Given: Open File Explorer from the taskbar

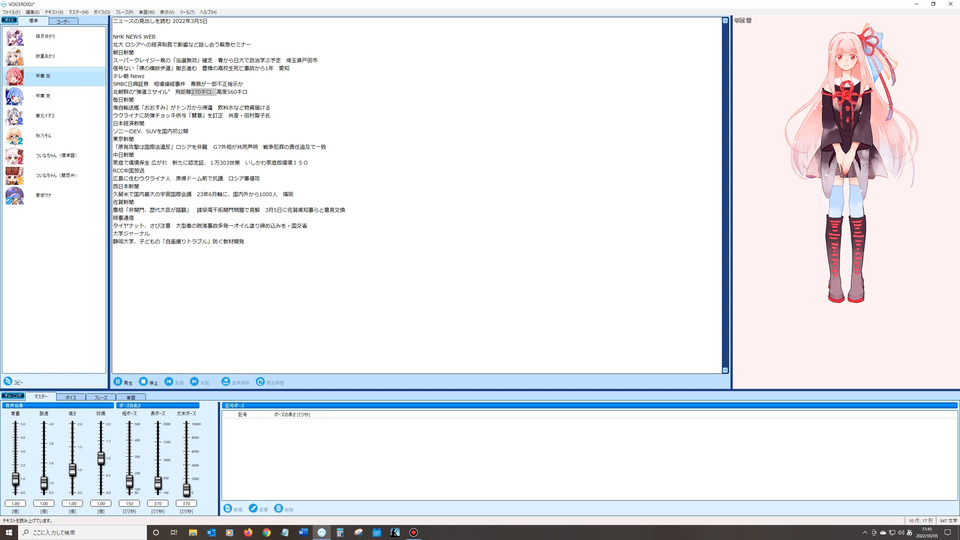Looking at the screenshot, I should tap(193, 532).
